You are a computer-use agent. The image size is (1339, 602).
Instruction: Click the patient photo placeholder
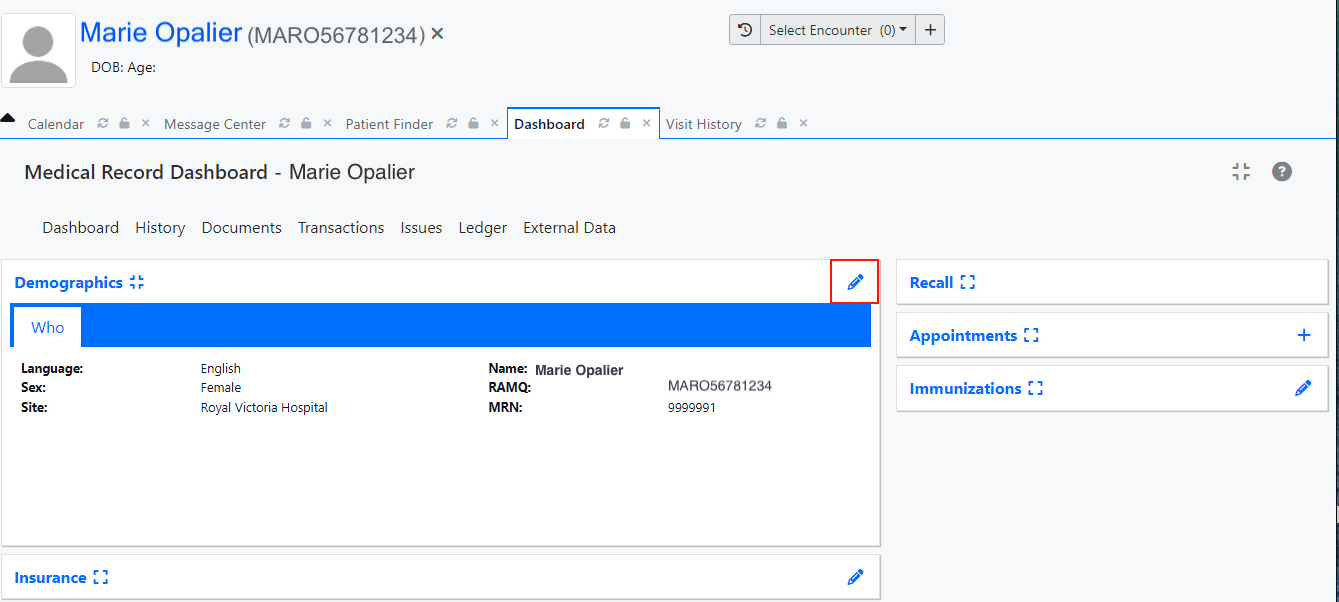[38, 50]
